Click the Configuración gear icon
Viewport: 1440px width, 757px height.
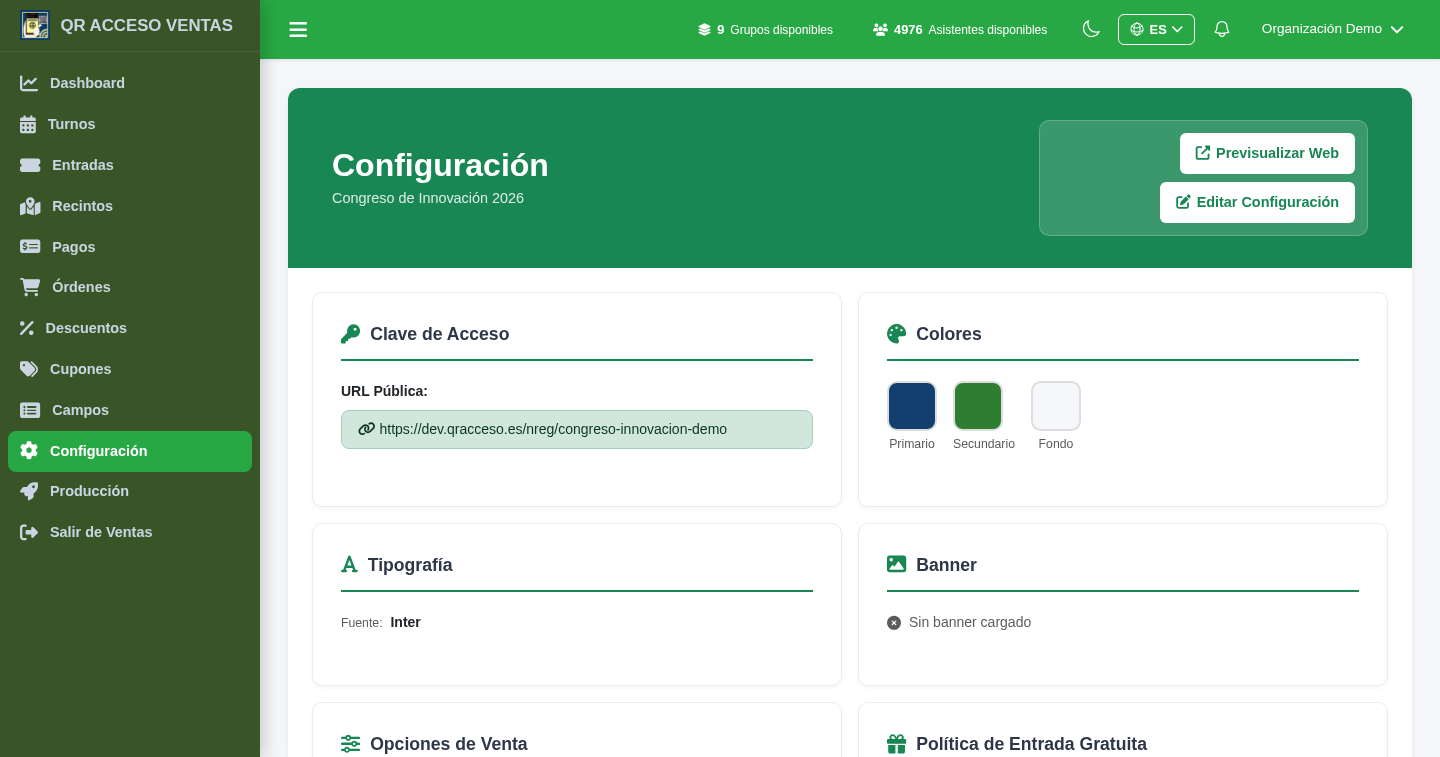tap(29, 451)
